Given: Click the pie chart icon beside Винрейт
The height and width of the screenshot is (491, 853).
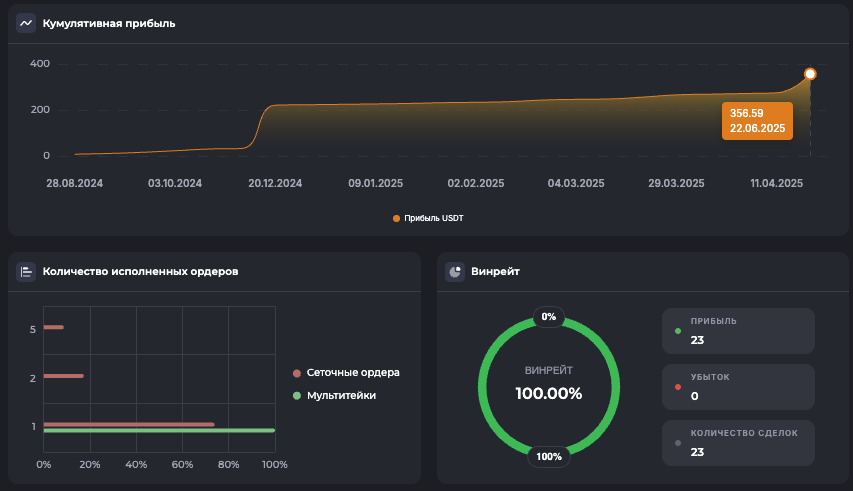Looking at the screenshot, I should coord(455,271).
